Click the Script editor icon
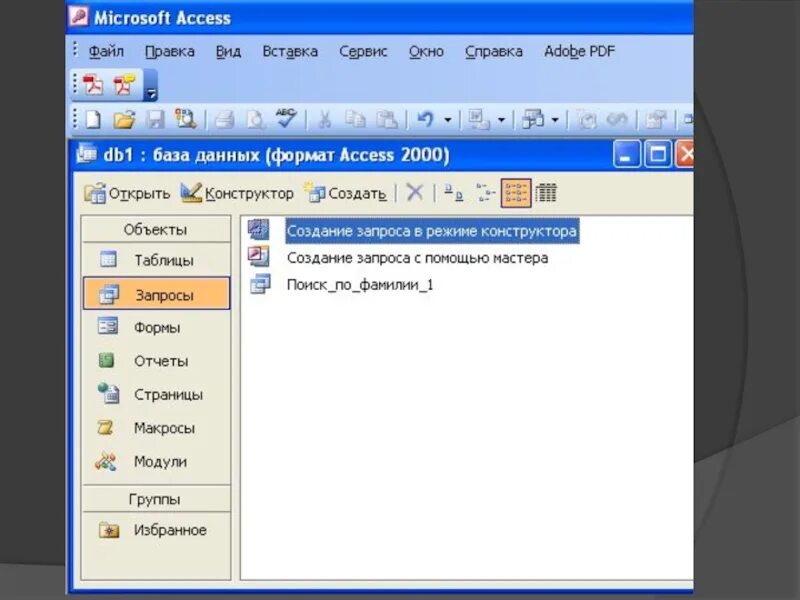Screen dimensions: 800x600 [617, 120]
